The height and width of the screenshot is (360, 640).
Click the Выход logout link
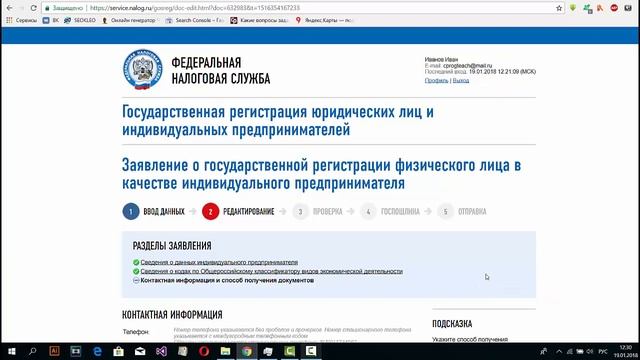[x=461, y=80]
